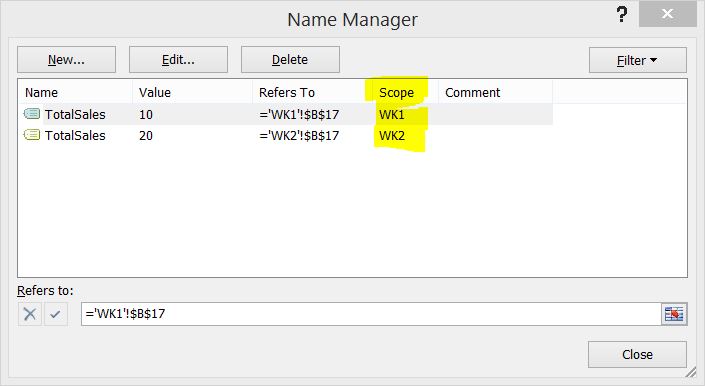
Task: Open the Filter dropdown
Action: click(638, 60)
